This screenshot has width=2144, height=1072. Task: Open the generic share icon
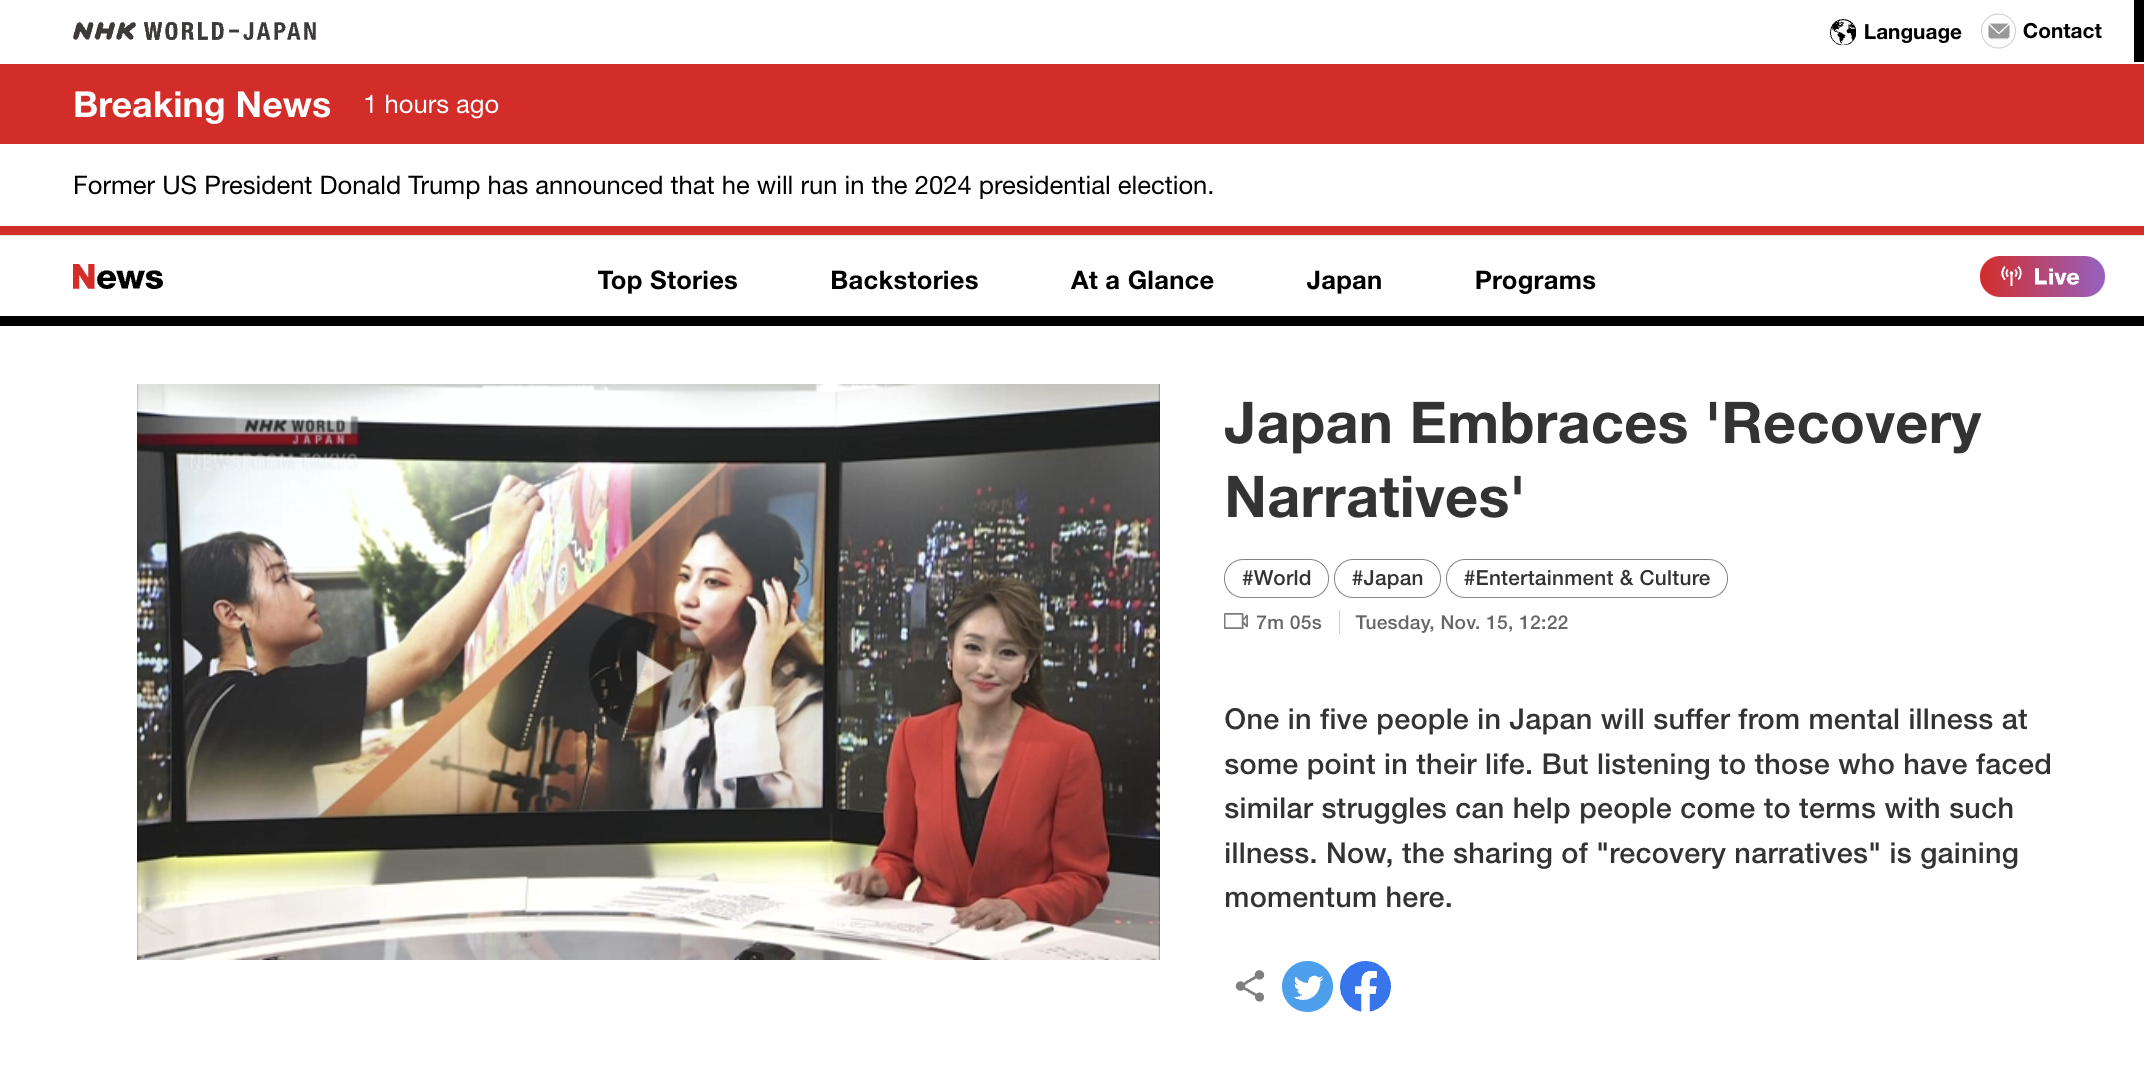coord(1250,987)
